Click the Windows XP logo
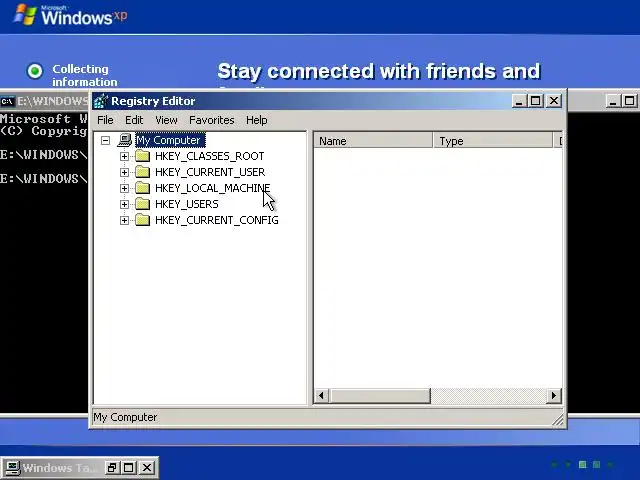This screenshot has height=480, width=640. coord(70,16)
